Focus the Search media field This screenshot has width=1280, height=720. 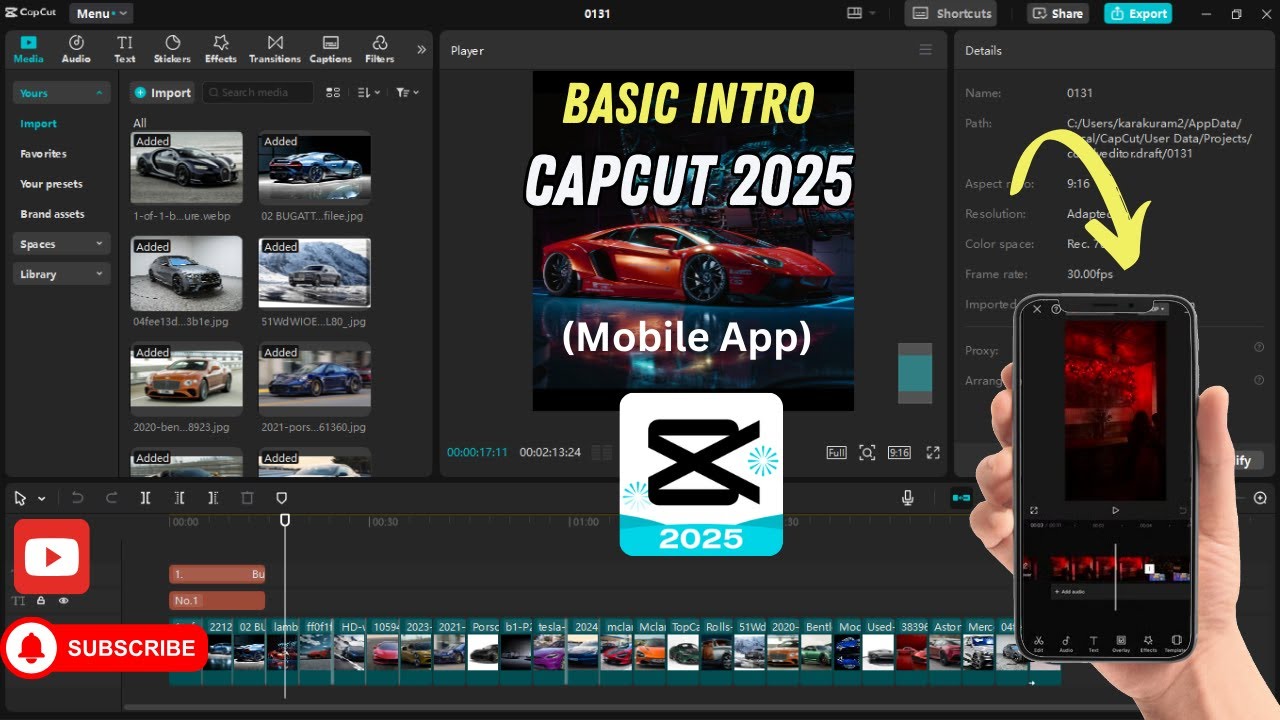pyautogui.click(x=258, y=92)
